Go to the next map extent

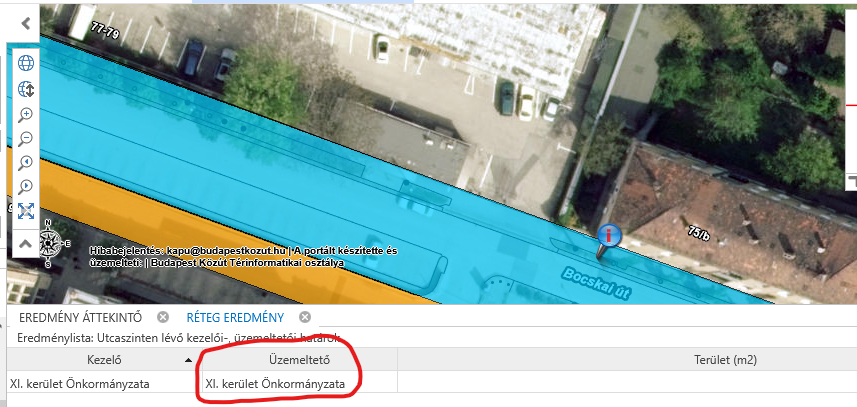[26, 187]
